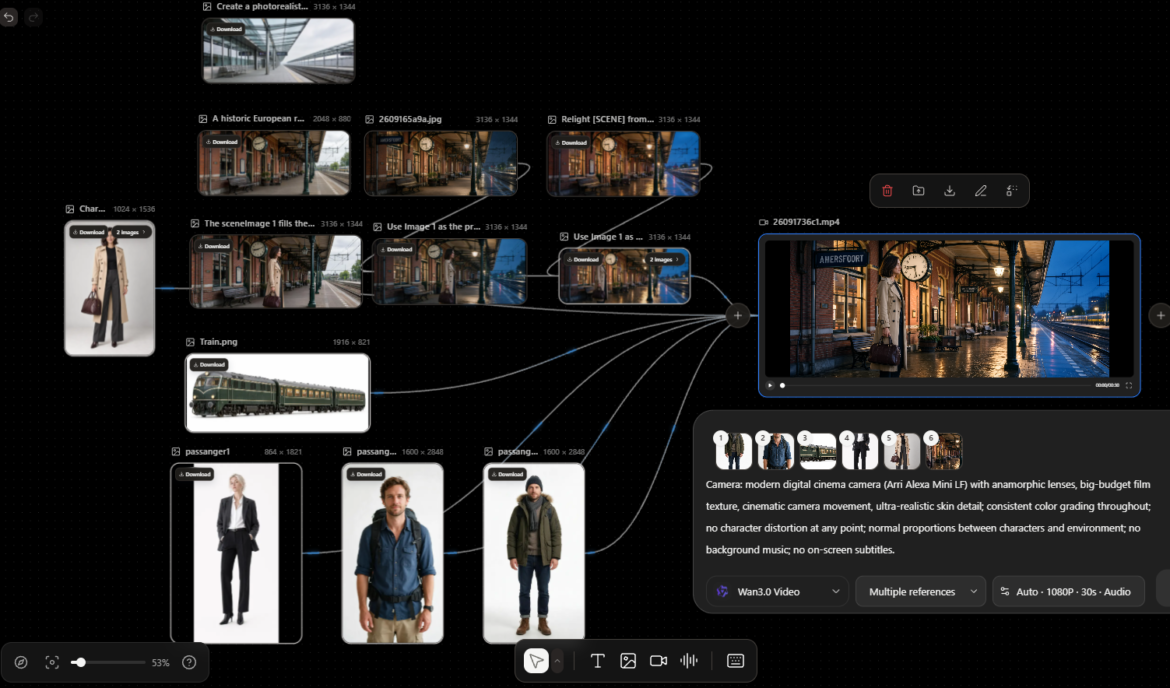Click 'A historic European r...' node title
The width and height of the screenshot is (1170, 688).
coord(258,118)
